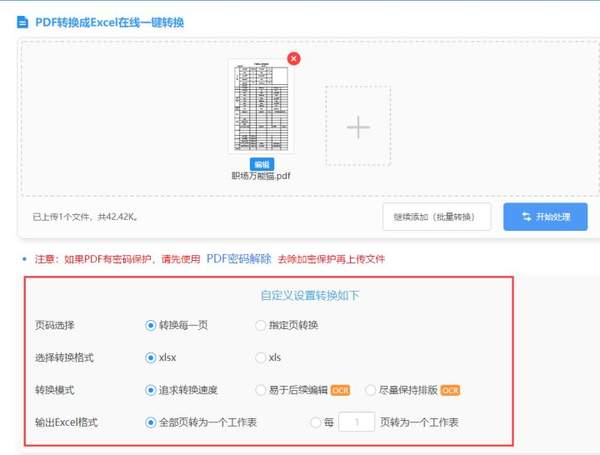Choose xlsx output format
Viewport: 600px width, 455px height.
(x=151, y=357)
